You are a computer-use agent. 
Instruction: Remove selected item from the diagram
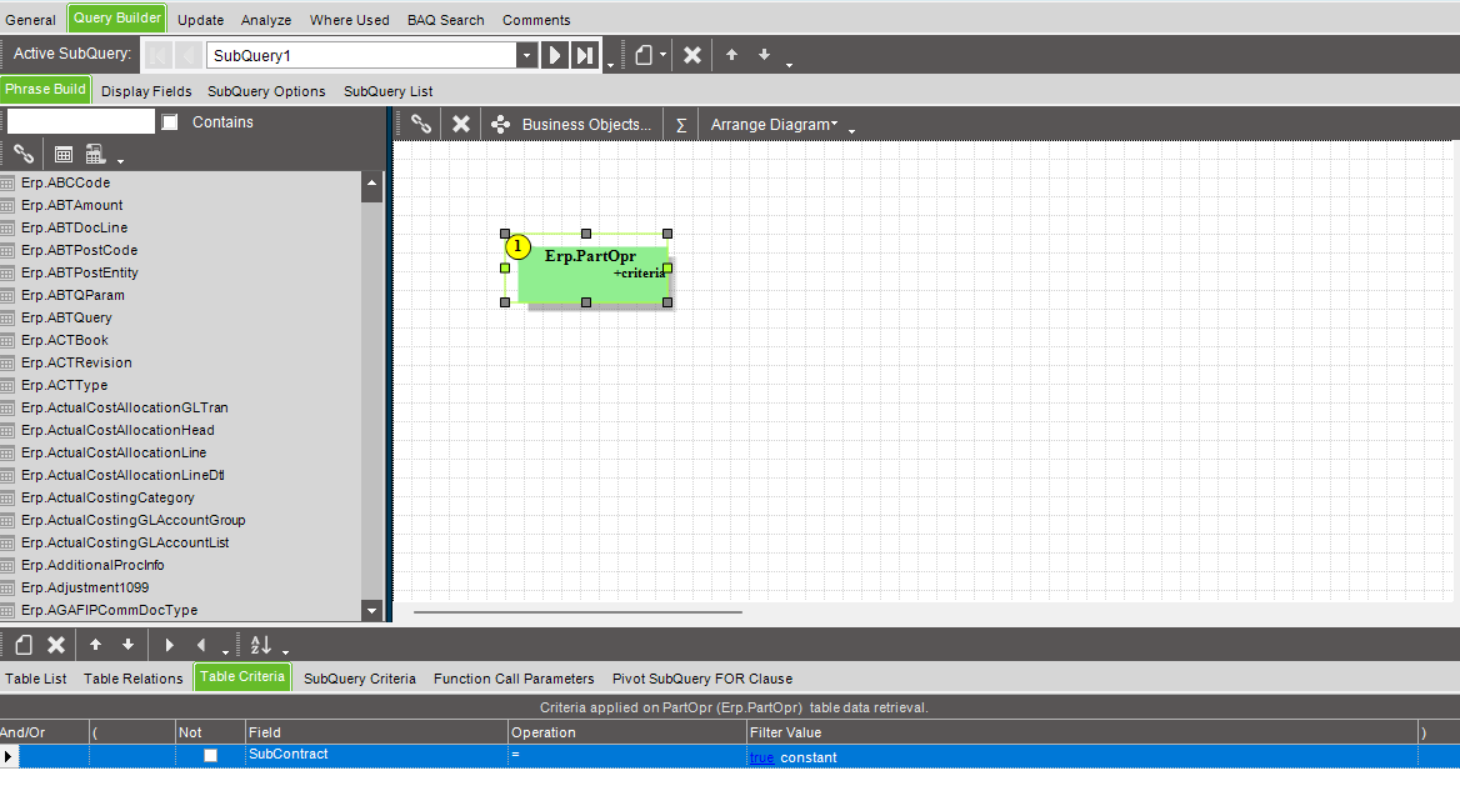point(461,124)
